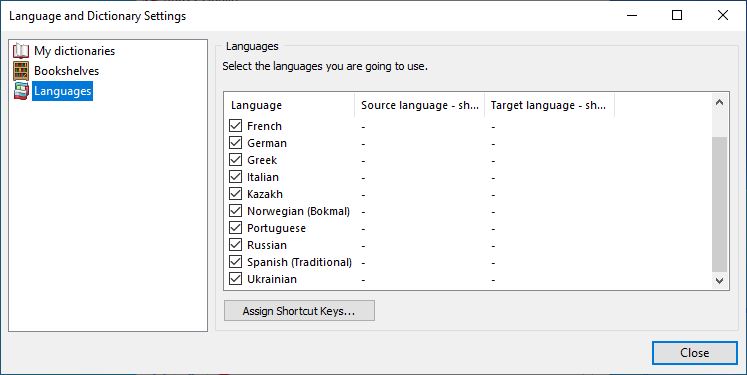Click the language list scroll up arrow
Viewport: 747px width, 375px height.
coord(719,102)
